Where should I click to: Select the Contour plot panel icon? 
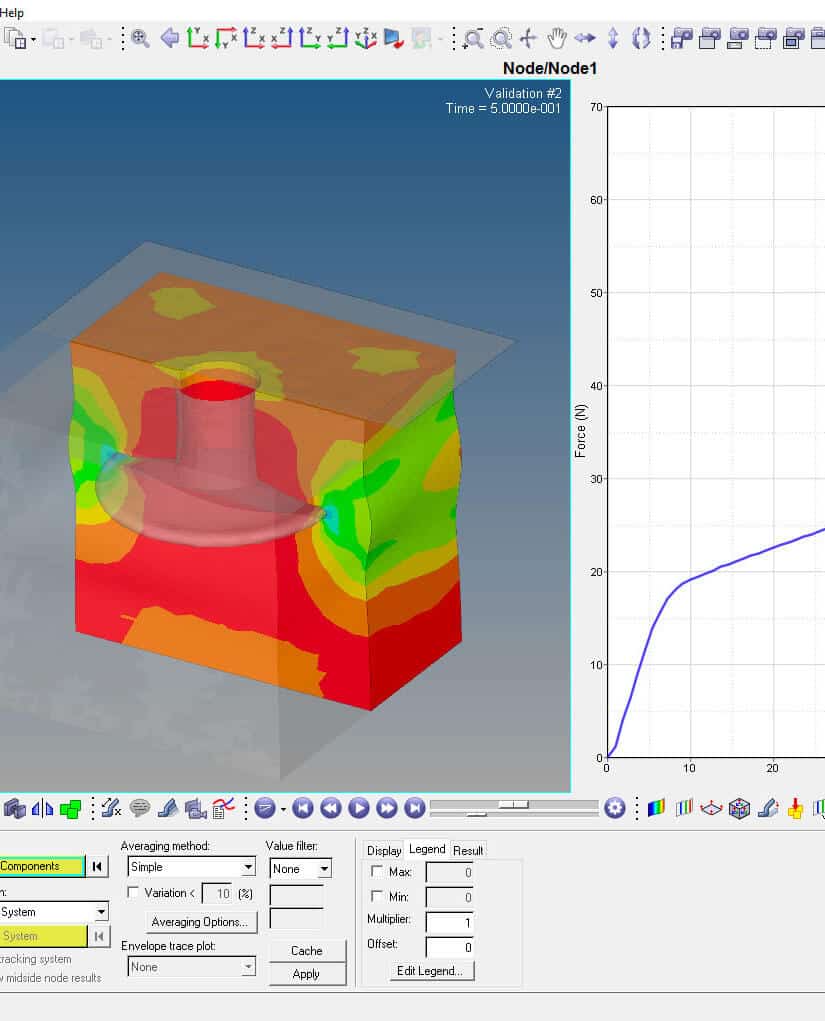656,808
